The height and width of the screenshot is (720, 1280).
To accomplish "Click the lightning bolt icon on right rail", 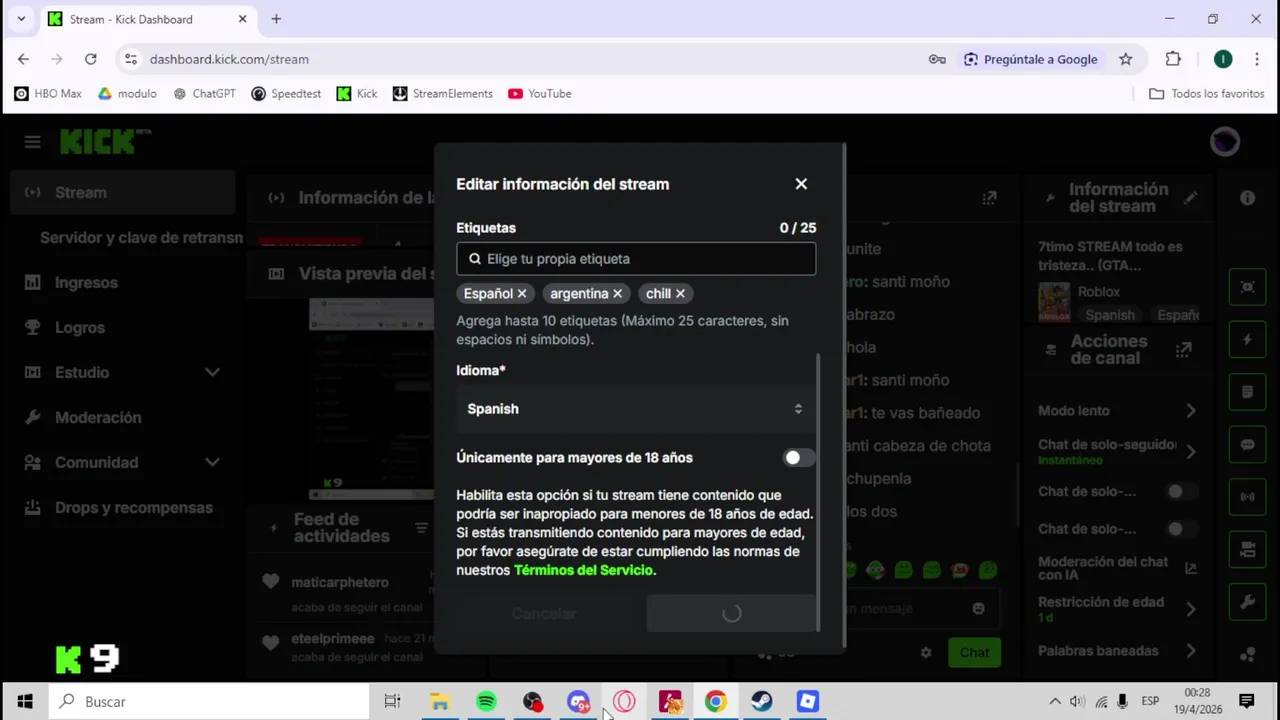I will point(1247,340).
